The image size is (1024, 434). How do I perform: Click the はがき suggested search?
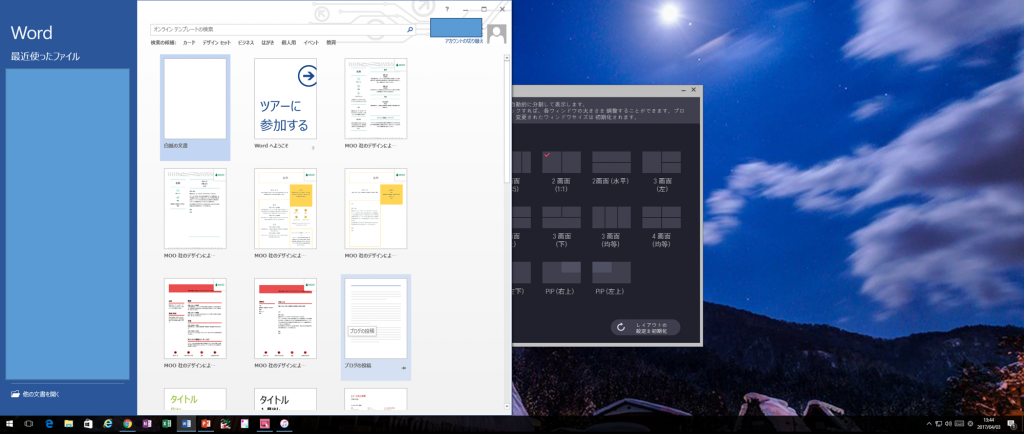268,42
